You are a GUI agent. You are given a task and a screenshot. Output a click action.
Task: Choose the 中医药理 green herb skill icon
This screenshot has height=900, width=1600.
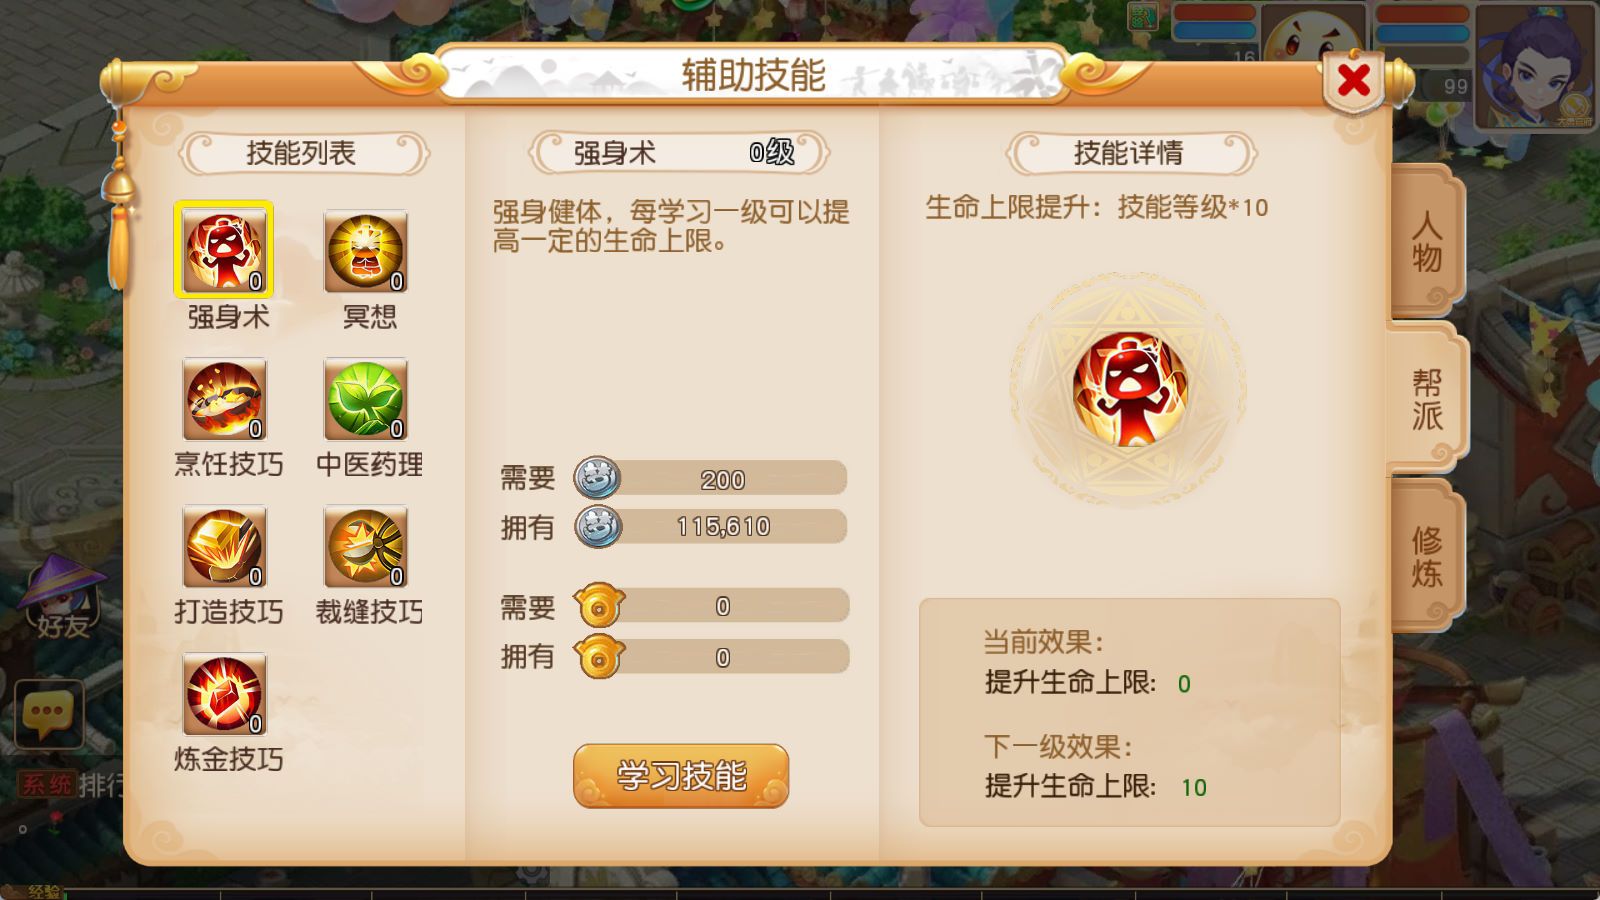(x=366, y=399)
